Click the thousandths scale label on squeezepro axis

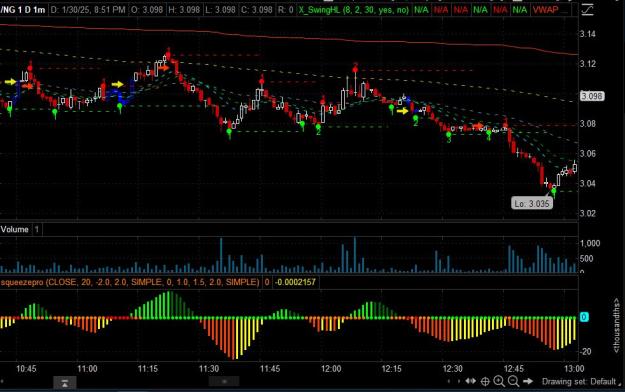(x=616, y=325)
